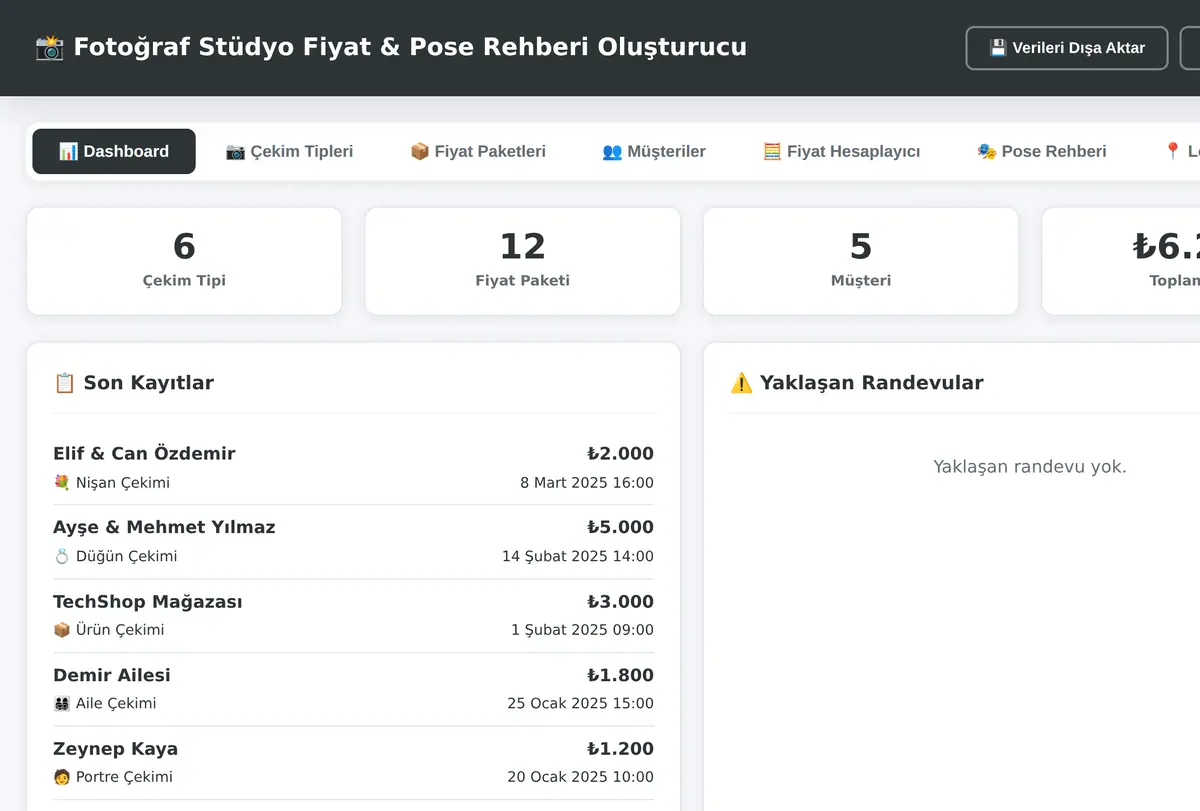Click the Verileri Dışa Aktar button
Viewport: 1200px width, 811px height.
pyautogui.click(x=1067, y=48)
